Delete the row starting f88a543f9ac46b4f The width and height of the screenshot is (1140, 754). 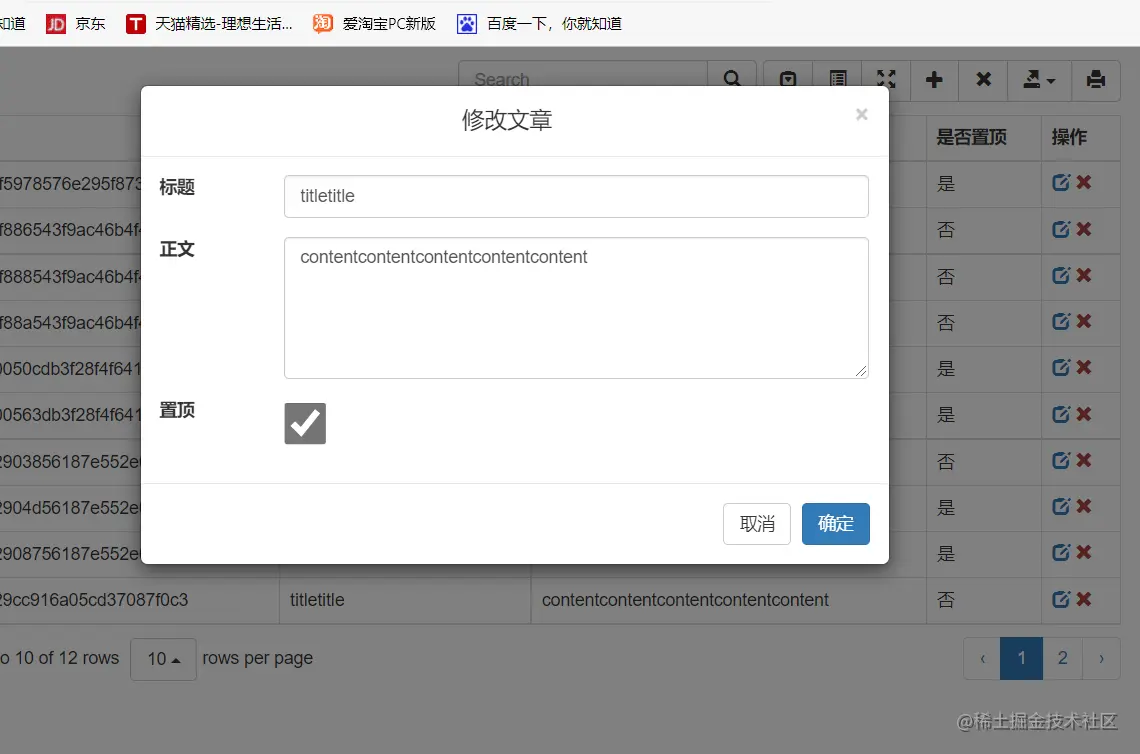coord(1084,321)
